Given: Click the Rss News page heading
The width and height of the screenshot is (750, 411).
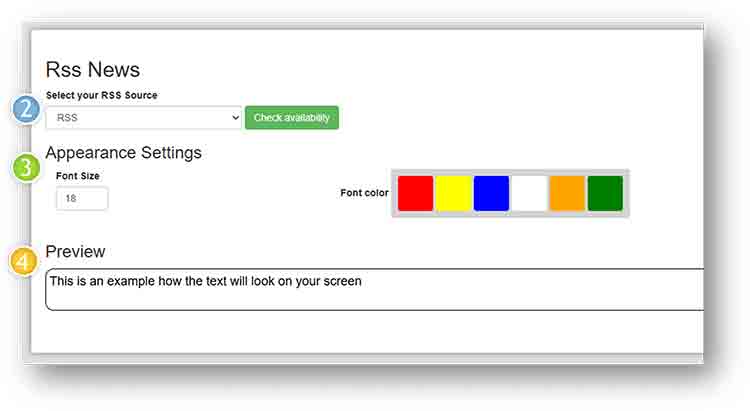Looking at the screenshot, I should [x=93, y=70].
